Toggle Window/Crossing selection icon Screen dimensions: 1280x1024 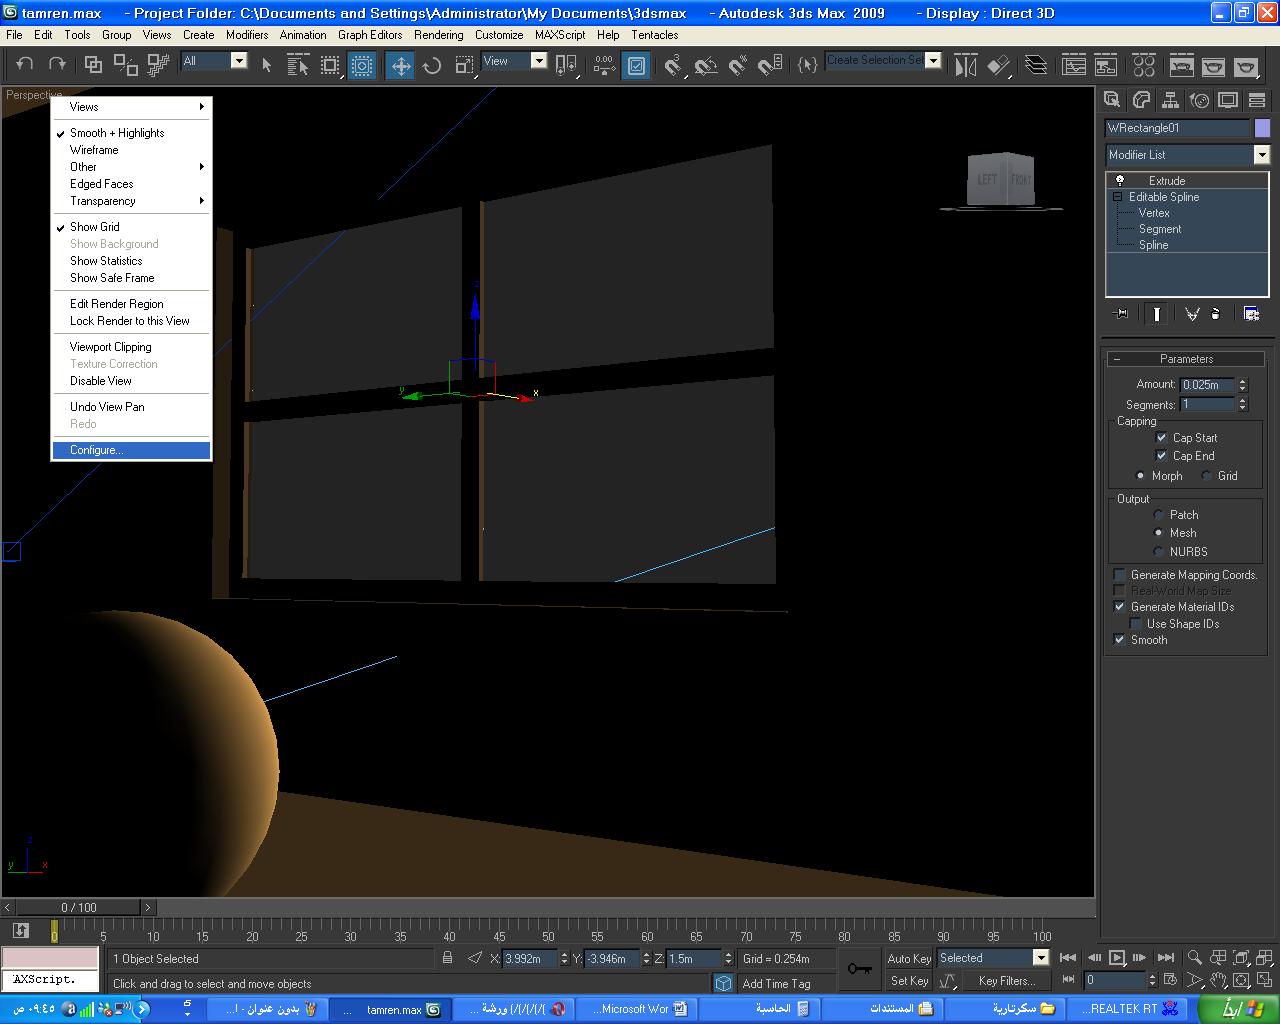(362, 65)
